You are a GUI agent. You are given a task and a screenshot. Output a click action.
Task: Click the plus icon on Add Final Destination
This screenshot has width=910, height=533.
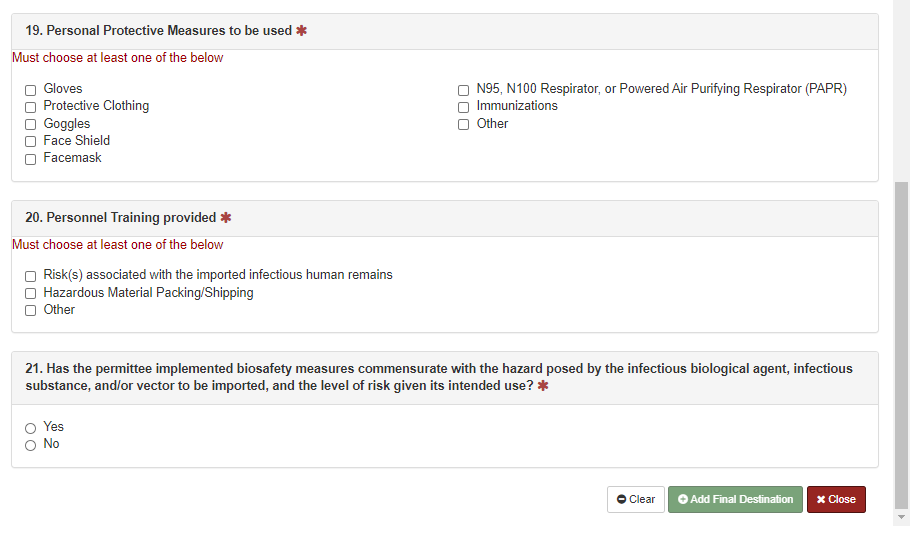683,499
